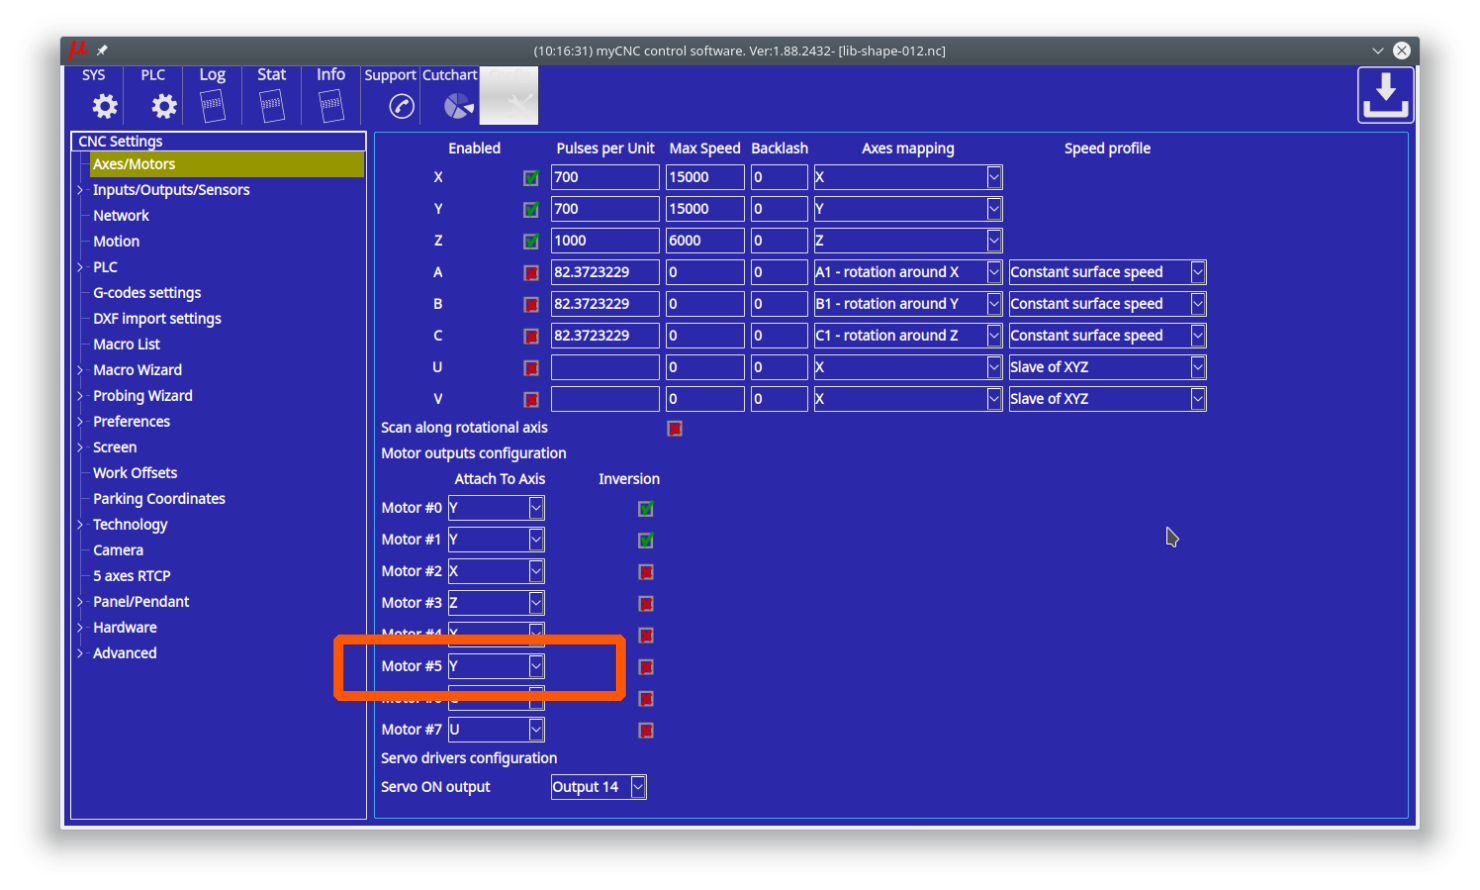This screenshot has height=890, width=1480.
Task: Open the Cutchart pie icon
Action: click(458, 106)
